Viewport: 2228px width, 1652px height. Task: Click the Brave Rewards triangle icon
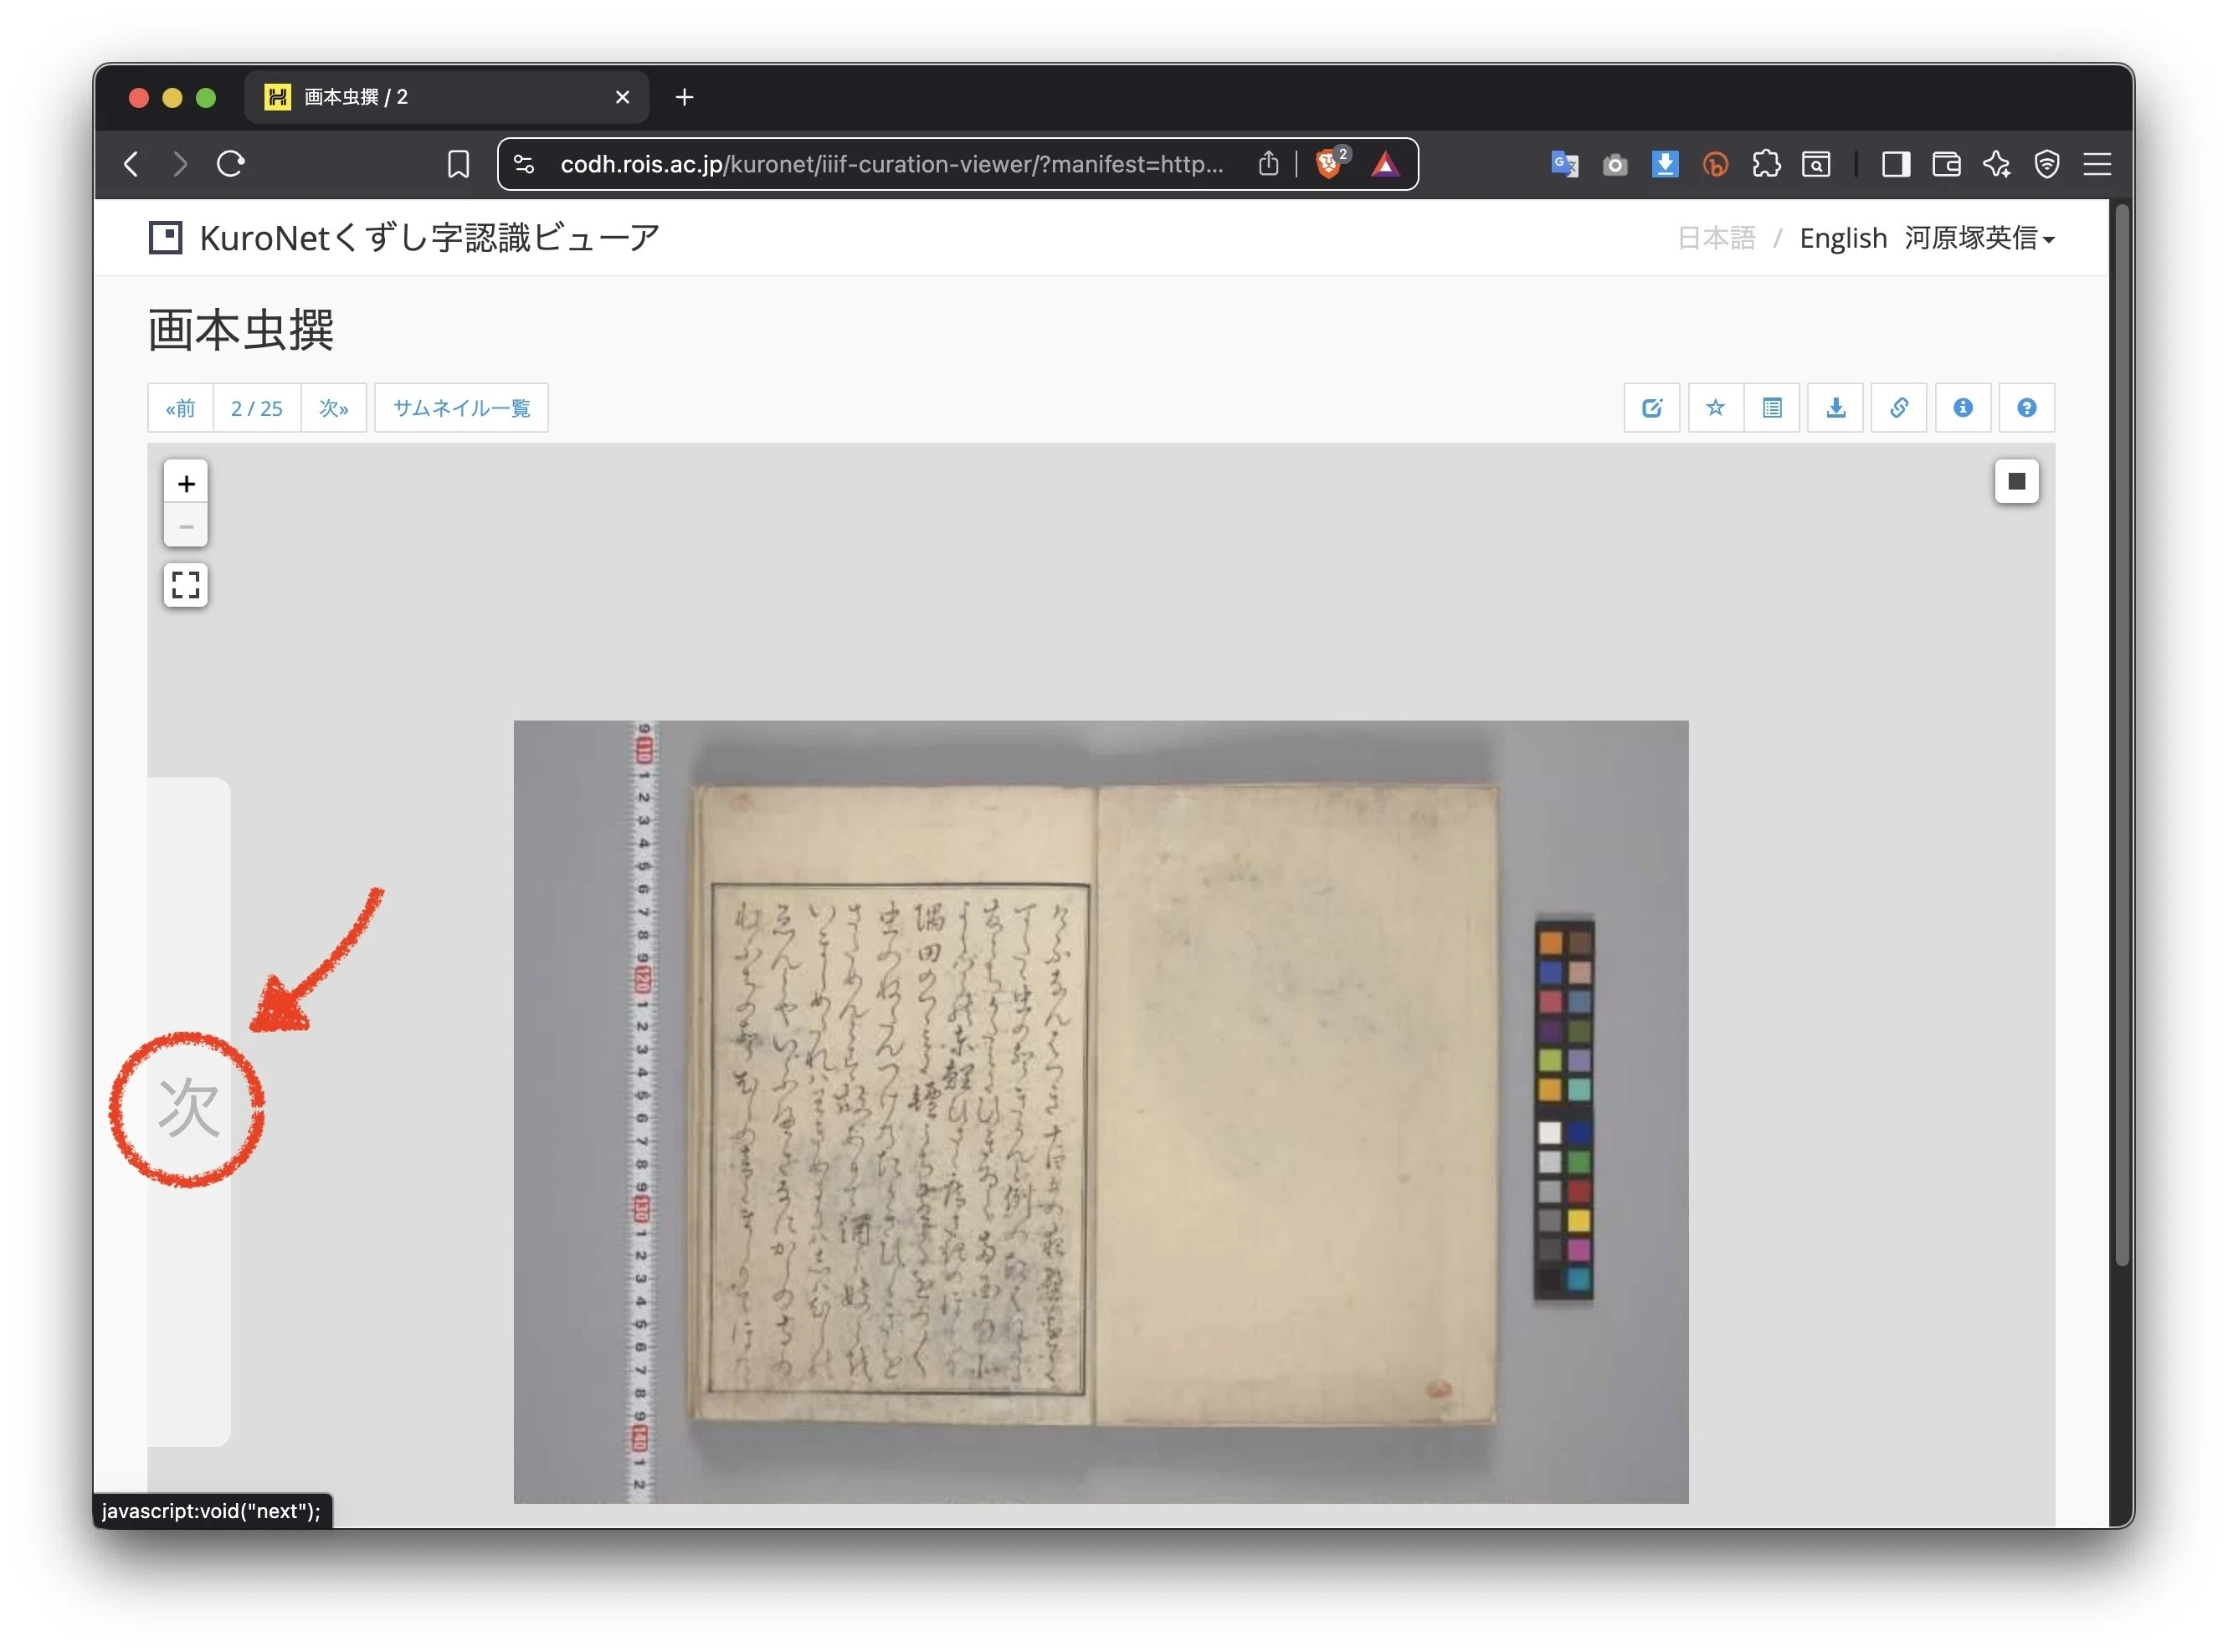[x=1385, y=164]
